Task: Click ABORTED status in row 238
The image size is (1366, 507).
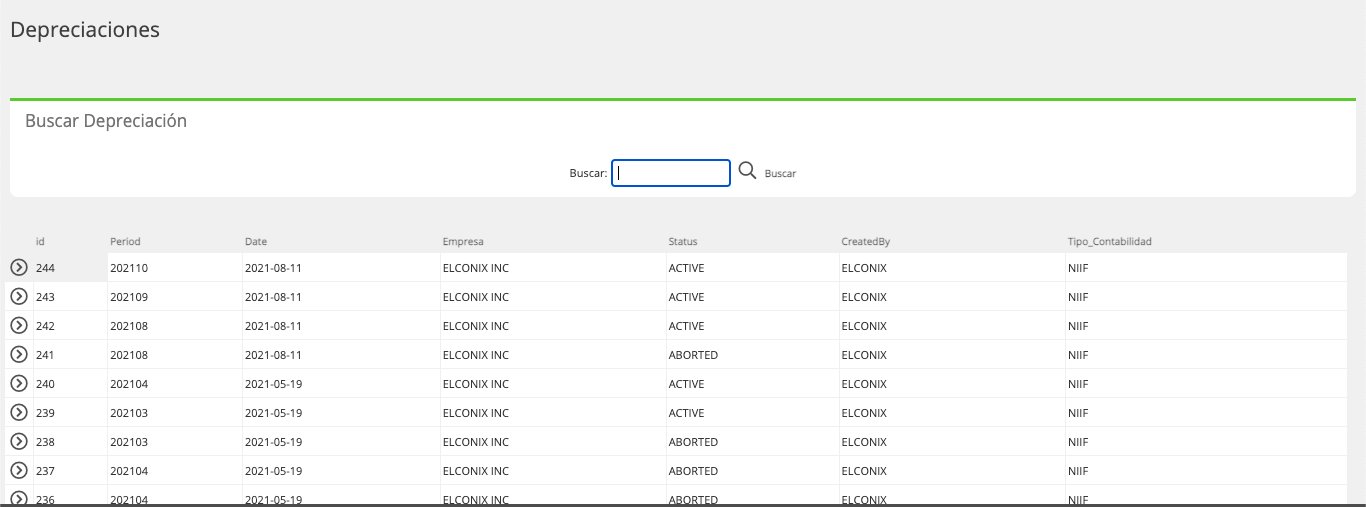Action: tap(693, 442)
